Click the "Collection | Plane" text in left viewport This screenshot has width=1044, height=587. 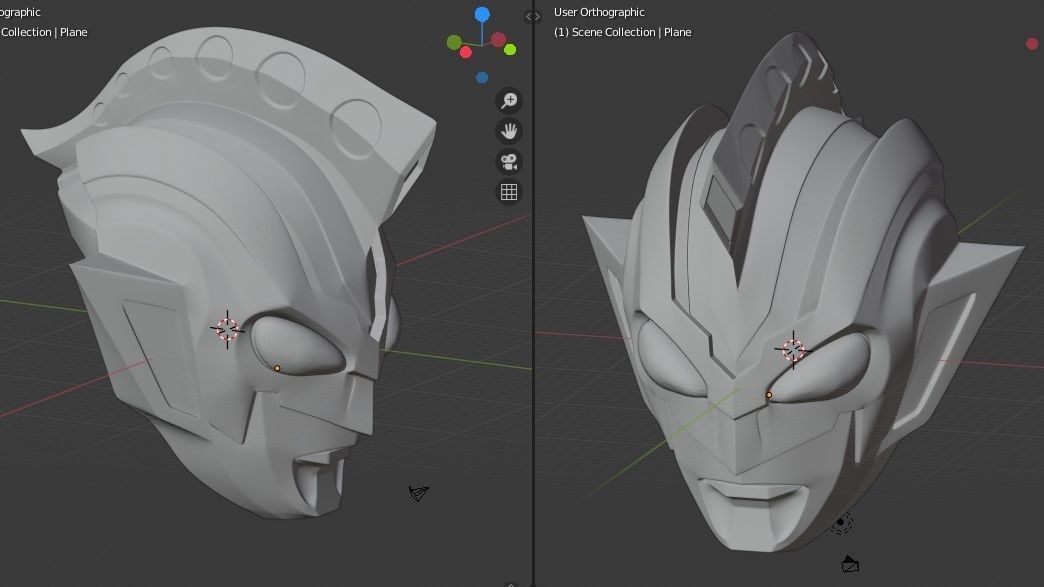[x=44, y=32]
